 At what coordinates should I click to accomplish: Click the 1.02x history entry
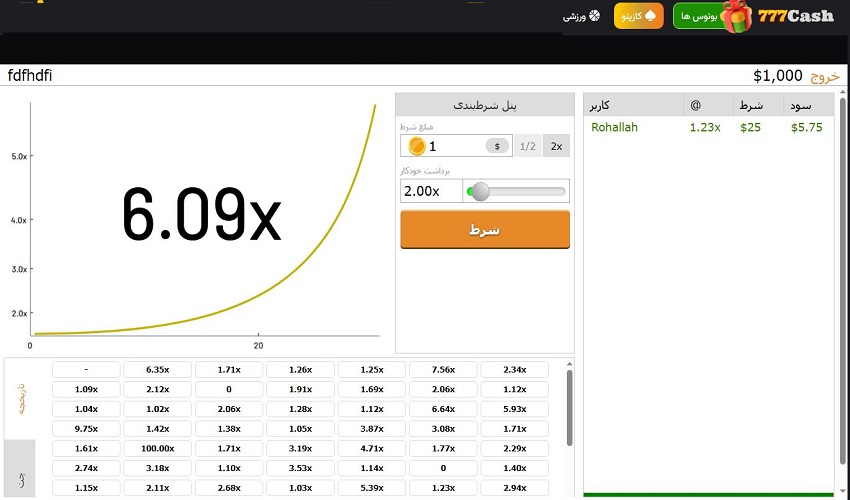[158, 409]
